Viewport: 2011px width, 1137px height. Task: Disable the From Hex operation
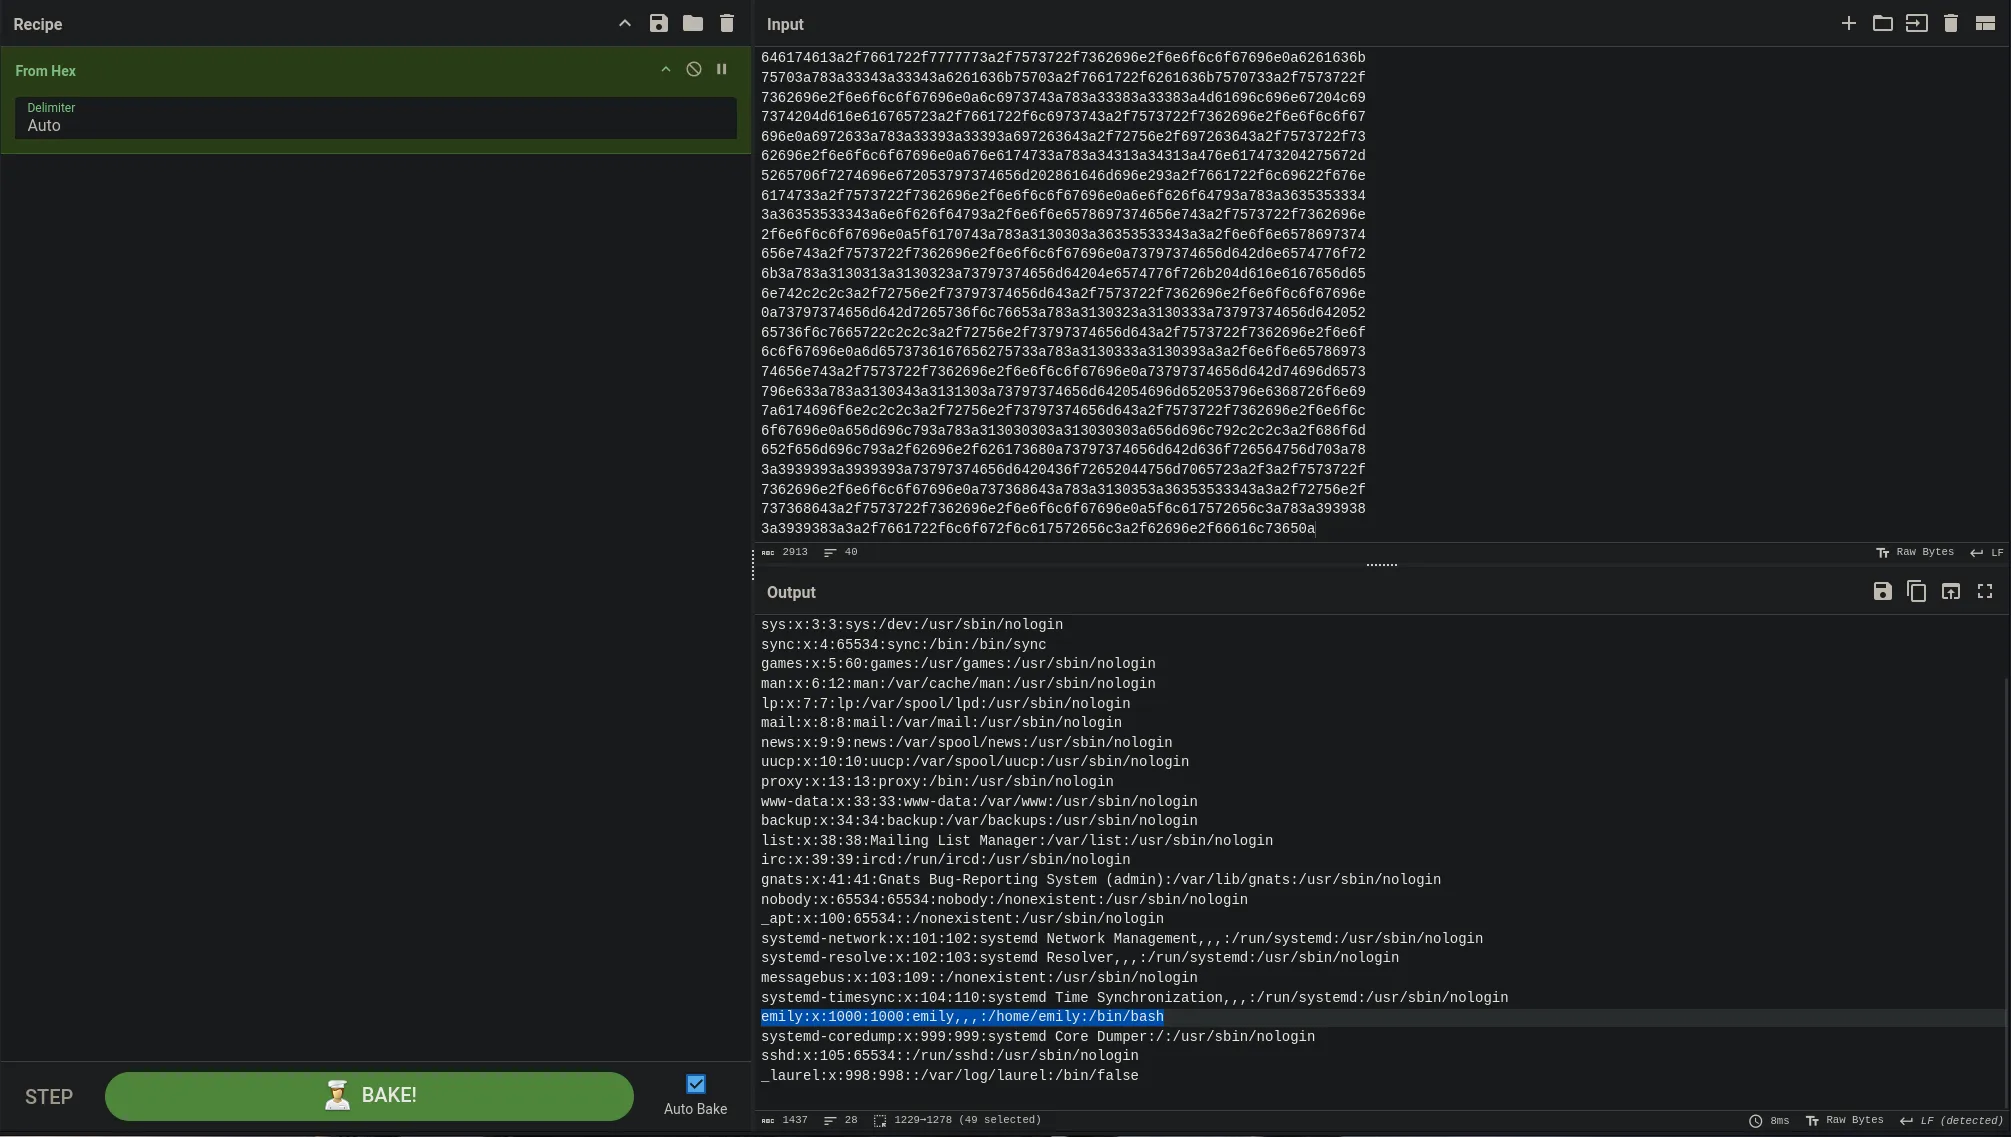point(693,70)
